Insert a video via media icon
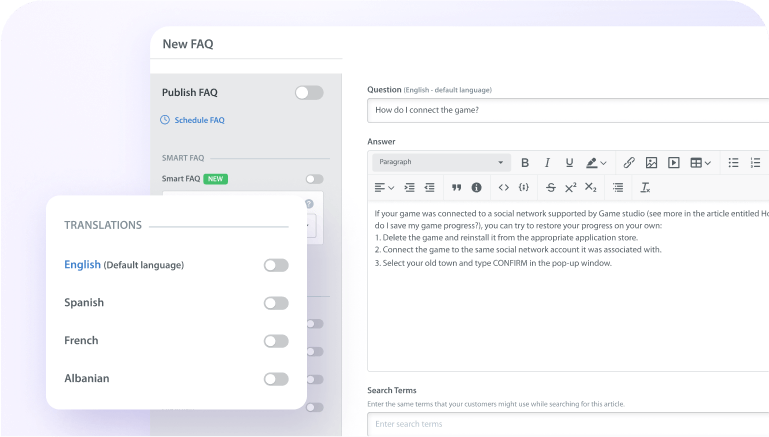Viewport: 769px width, 437px height. (674, 162)
